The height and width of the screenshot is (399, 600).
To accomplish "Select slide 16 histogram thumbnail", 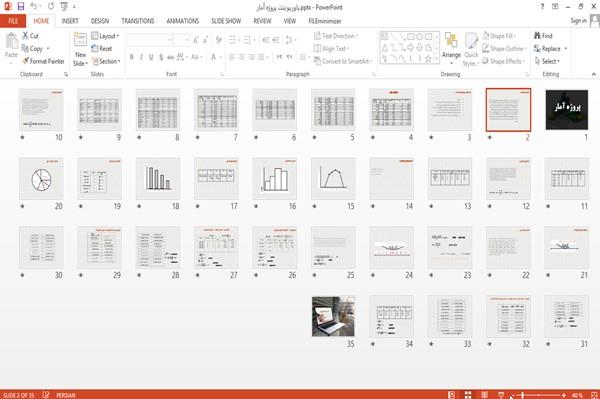I will click(275, 179).
